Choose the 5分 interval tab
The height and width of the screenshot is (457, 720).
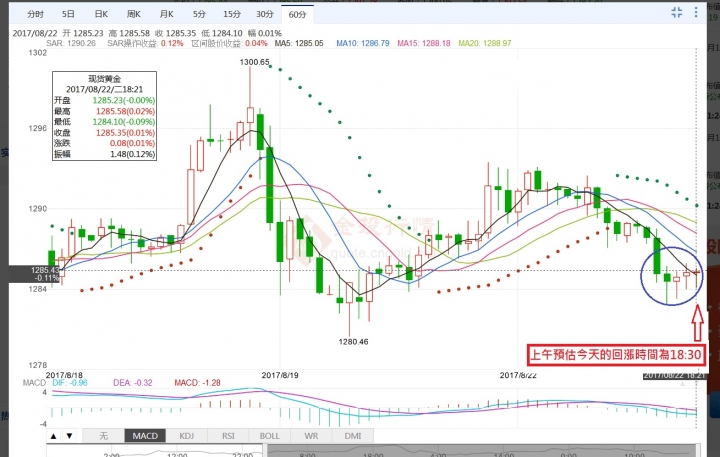[x=199, y=14]
